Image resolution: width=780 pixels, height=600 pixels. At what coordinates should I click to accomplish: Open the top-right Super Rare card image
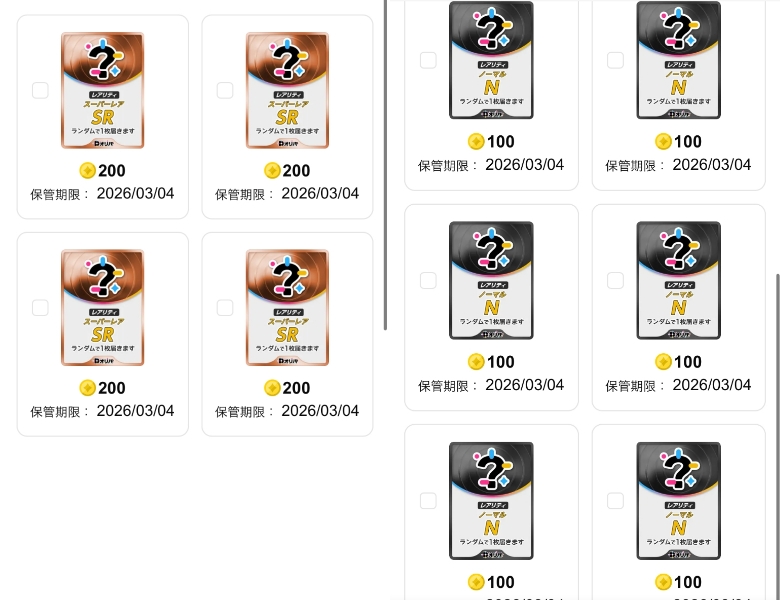coord(287,91)
